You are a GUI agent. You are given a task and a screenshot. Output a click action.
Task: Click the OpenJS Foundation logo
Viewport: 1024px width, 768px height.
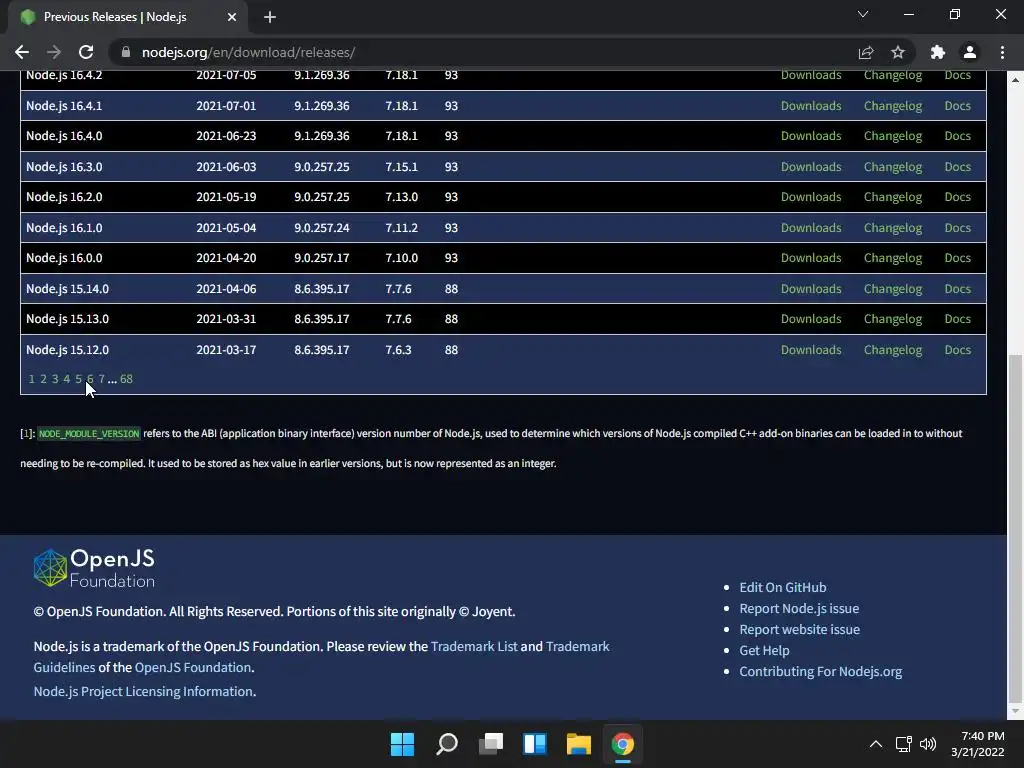tap(94, 568)
